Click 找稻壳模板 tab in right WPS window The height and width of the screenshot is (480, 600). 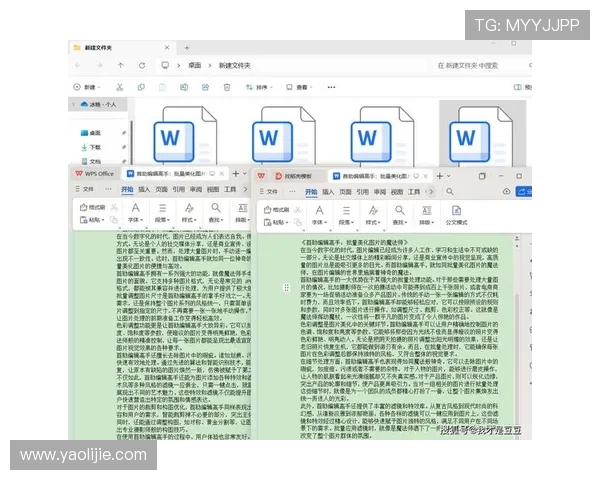coord(294,176)
